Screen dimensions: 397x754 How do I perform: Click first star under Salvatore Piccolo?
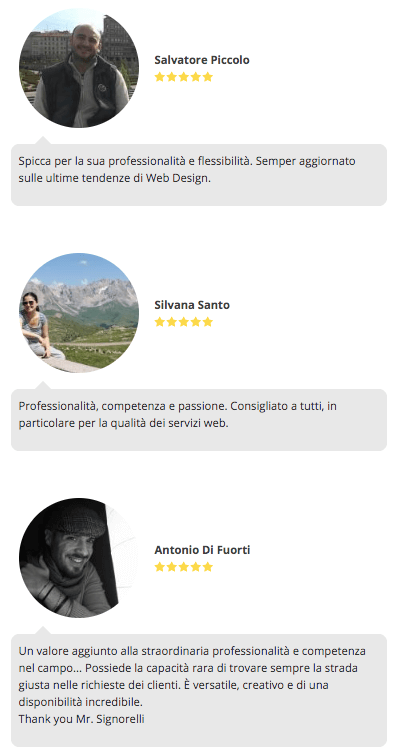tap(160, 77)
